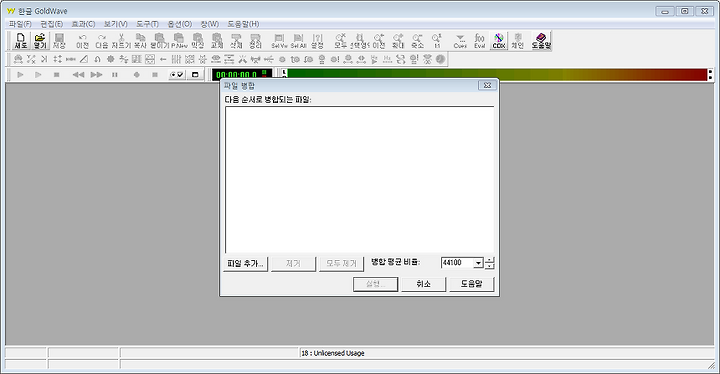Click the 체인 (Chain) toolbar icon
This screenshot has width=720, height=374.
coord(518,40)
